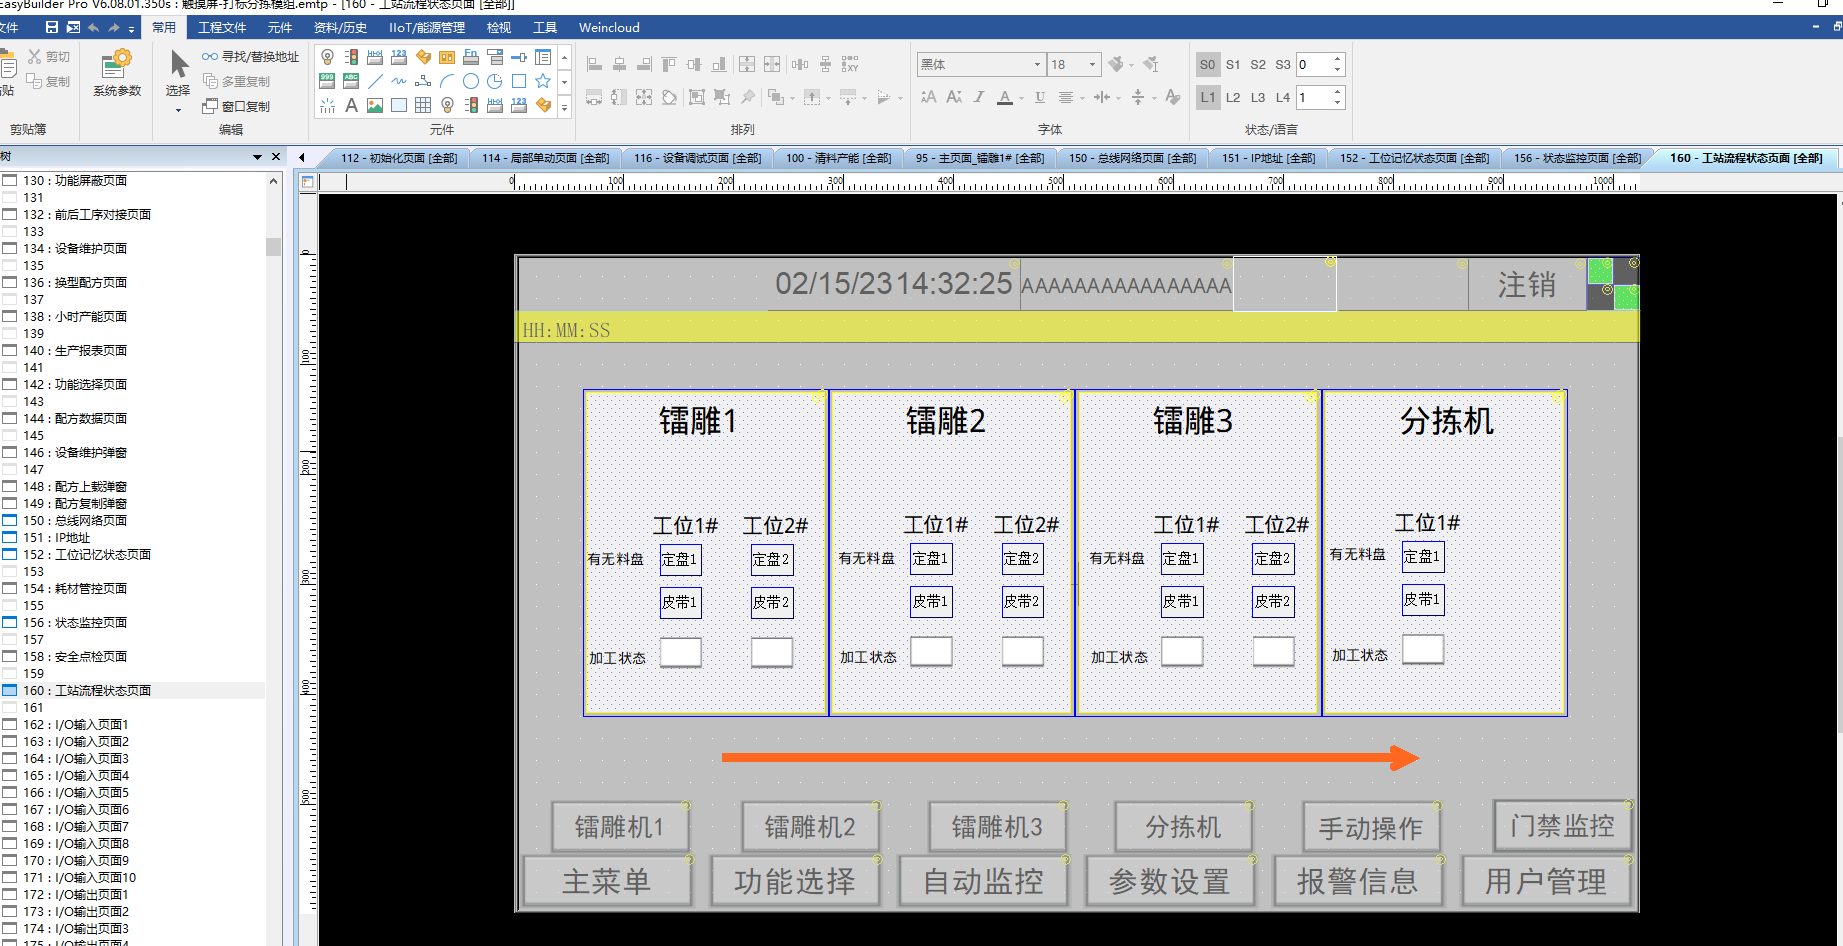
Task: Expand the element gallery with the more arrow
Action: 564,106
